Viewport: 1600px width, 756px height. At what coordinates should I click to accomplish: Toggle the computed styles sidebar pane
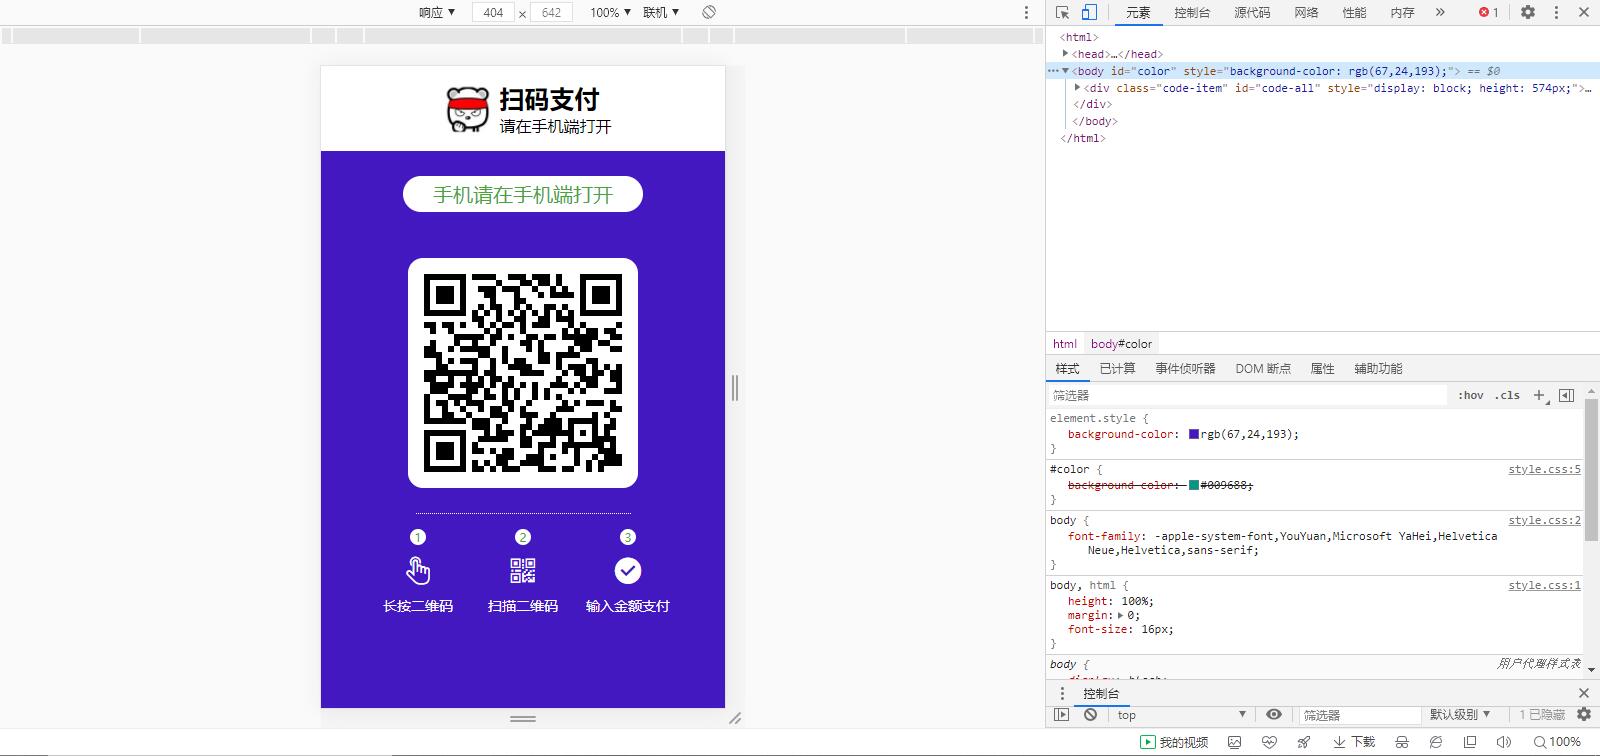tap(1566, 395)
